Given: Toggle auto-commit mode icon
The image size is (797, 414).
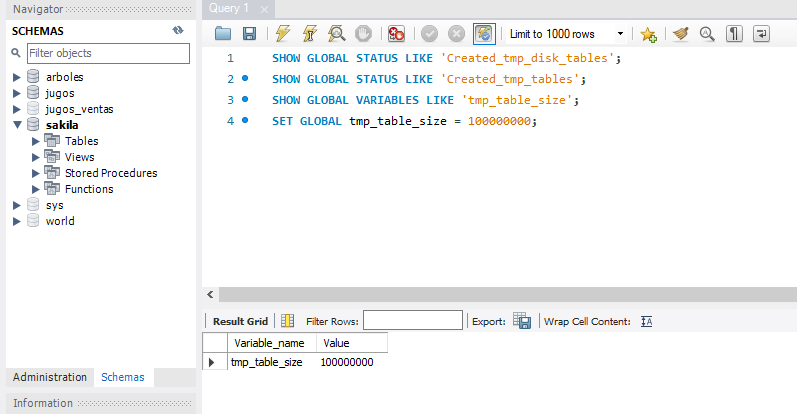Looking at the screenshot, I should pos(484,34).
